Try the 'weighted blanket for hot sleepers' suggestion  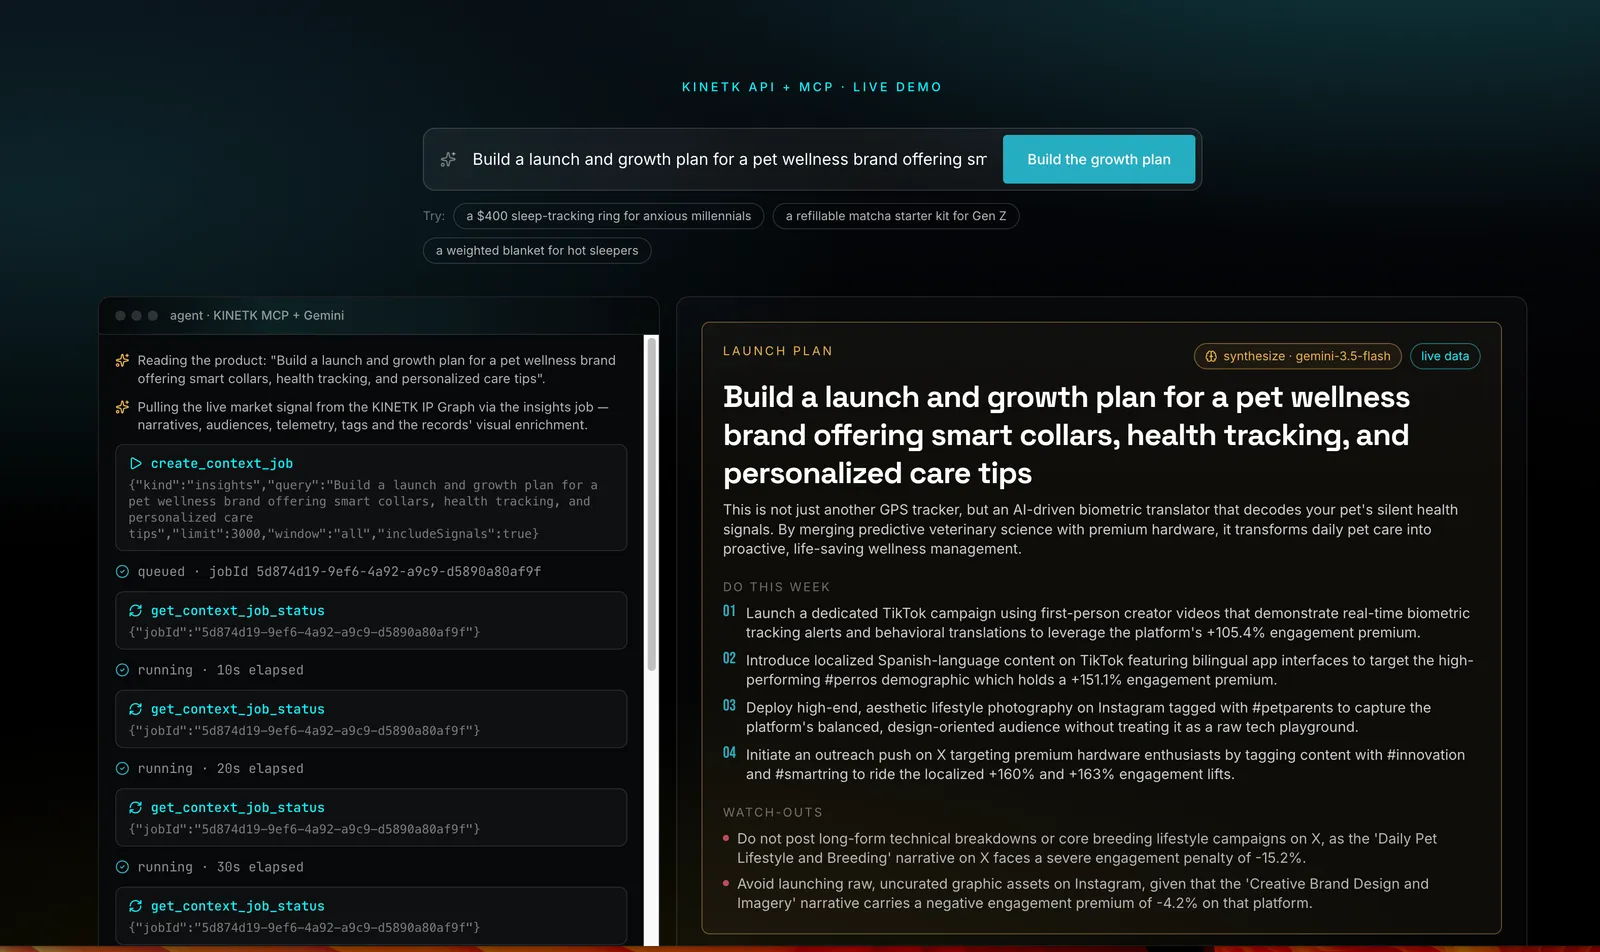tap(537, 251)
